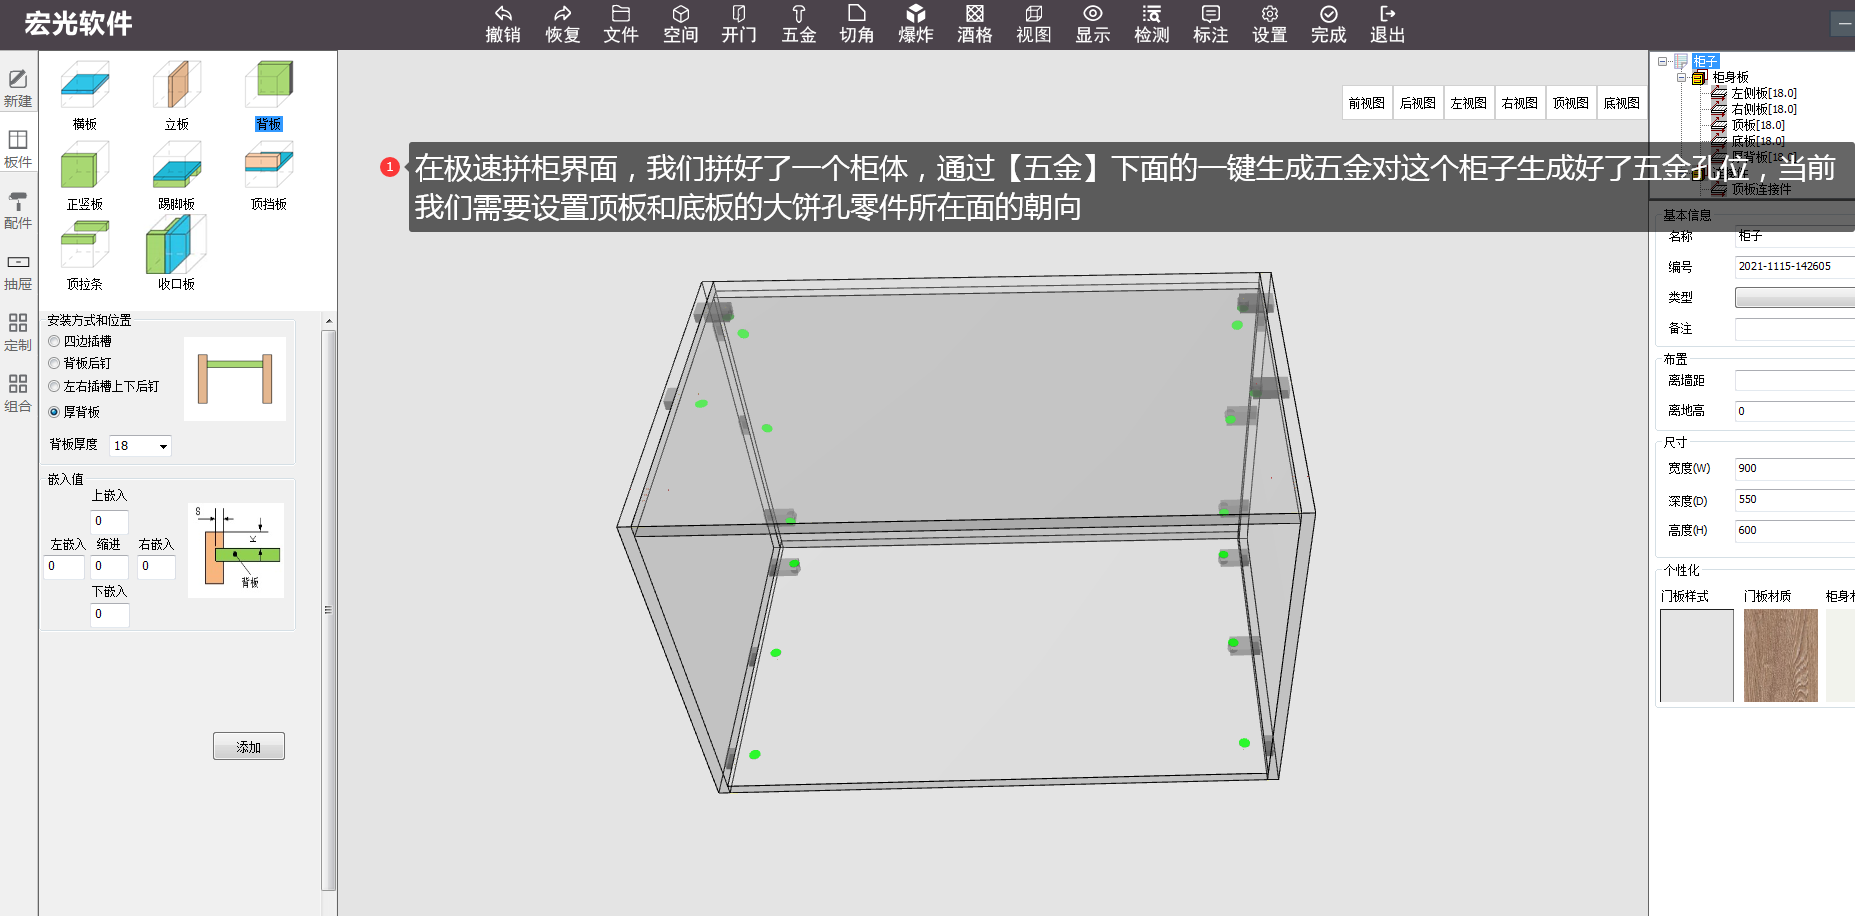
Task: Select the 背板 back panel icon
Action: coord(269,85)
